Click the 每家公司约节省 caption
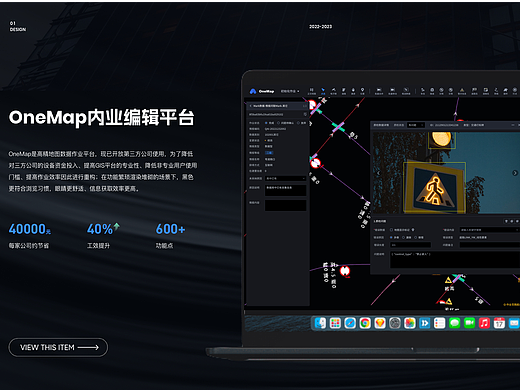The height and width of the screenshot is (390, 520). [29, 246]
